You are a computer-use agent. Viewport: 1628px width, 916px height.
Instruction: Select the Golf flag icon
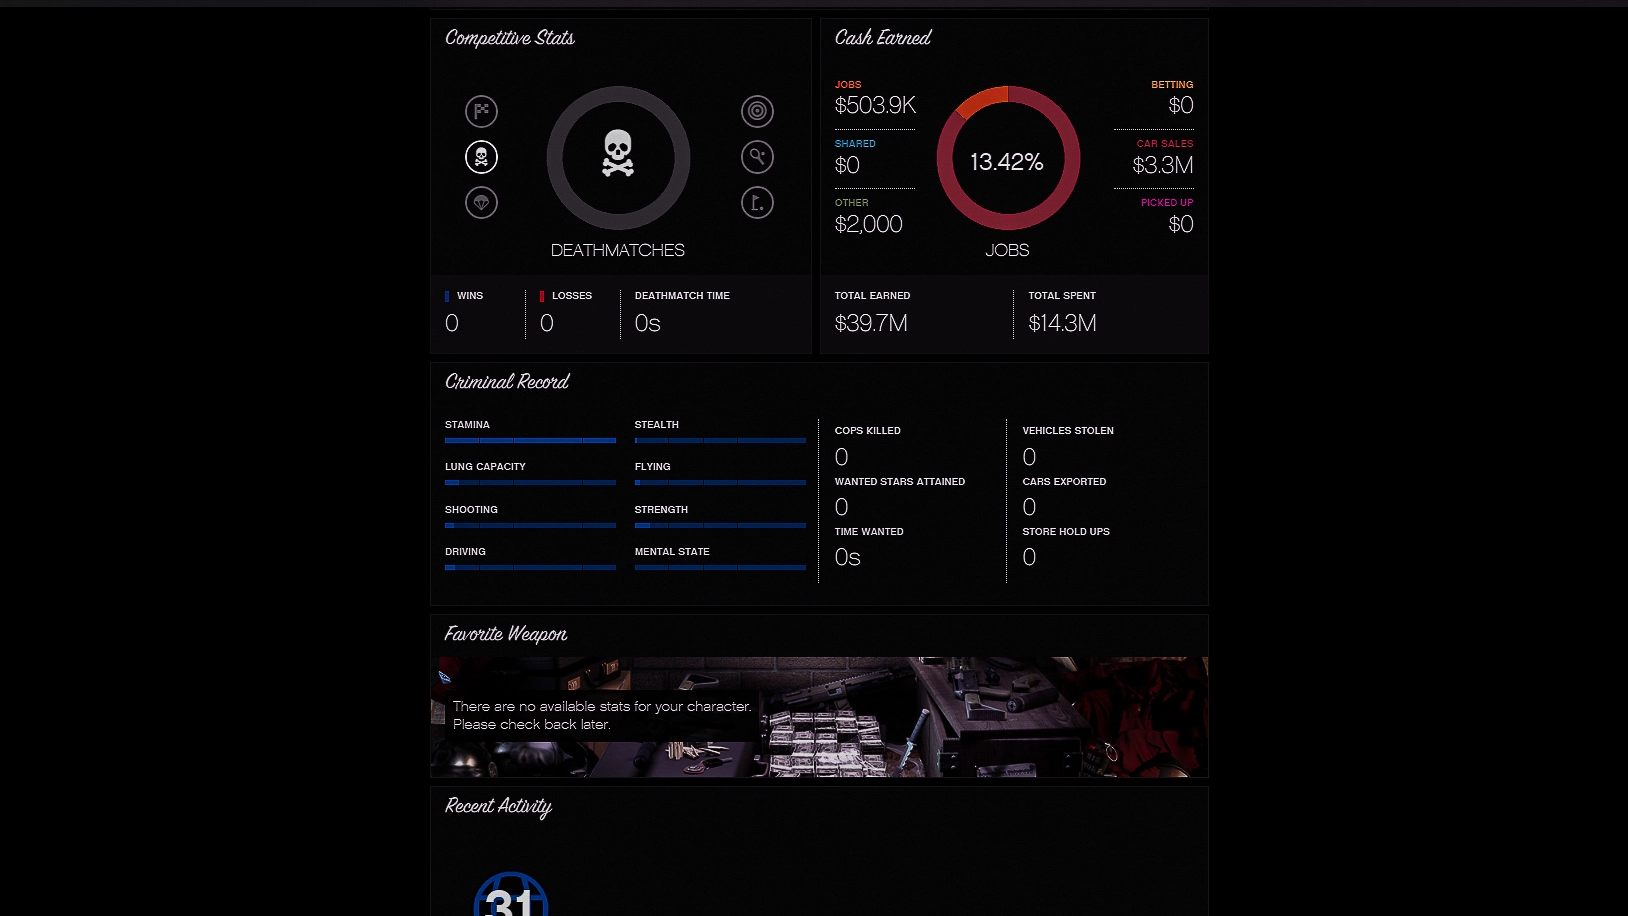[757, 203]
